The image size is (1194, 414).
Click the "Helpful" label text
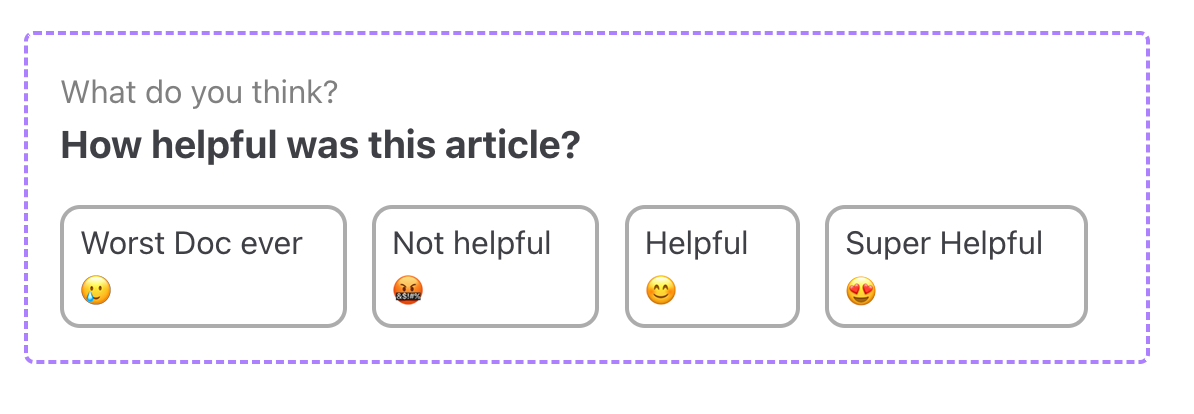pos(697,244)
